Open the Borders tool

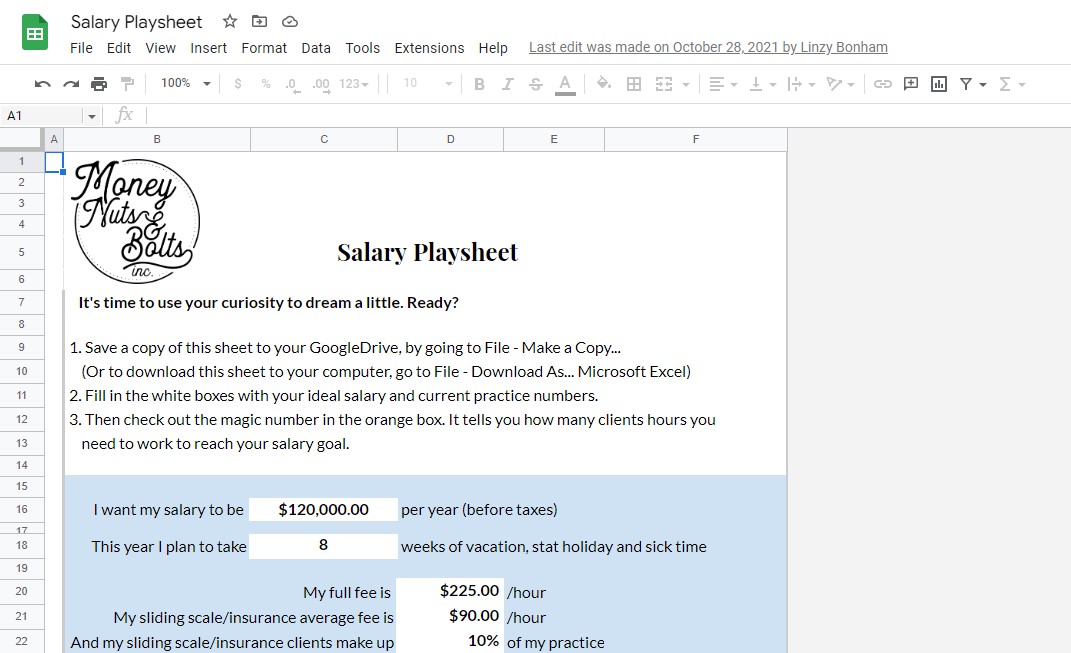pyautogui.click(x=634, y=83)
